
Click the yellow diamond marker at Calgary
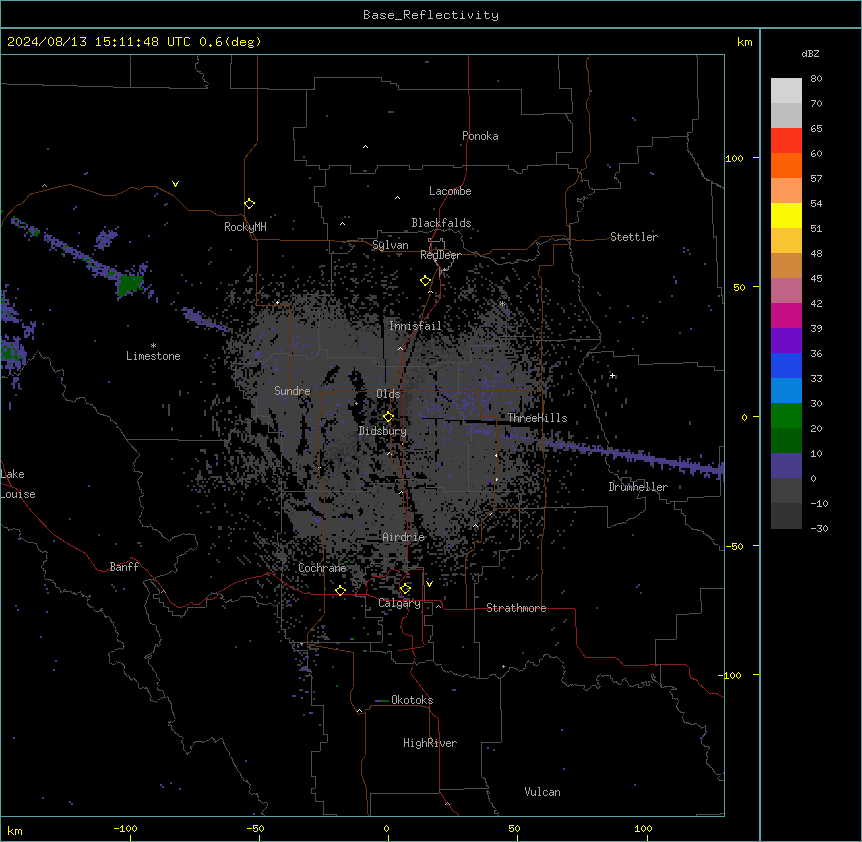pyautogui.click(x=405, y=589)
